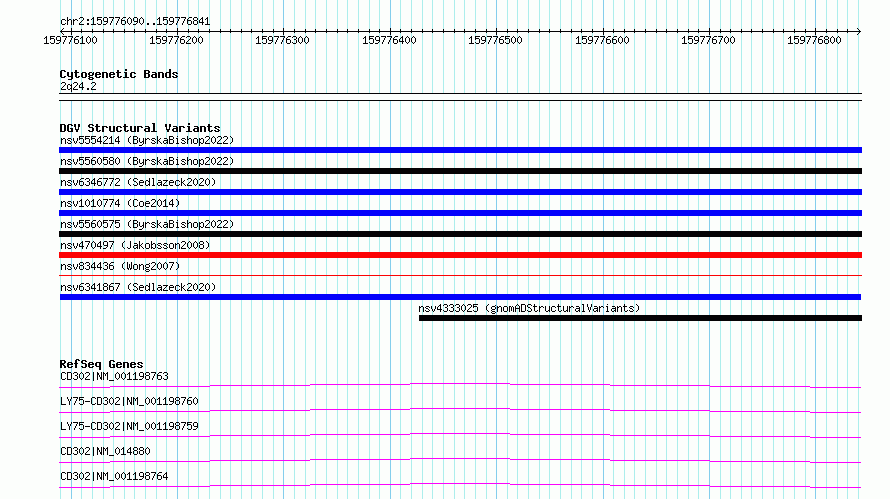
Task: Open gene LY75-CD302|NM_001198760 label
Action: tap(129, 401)
